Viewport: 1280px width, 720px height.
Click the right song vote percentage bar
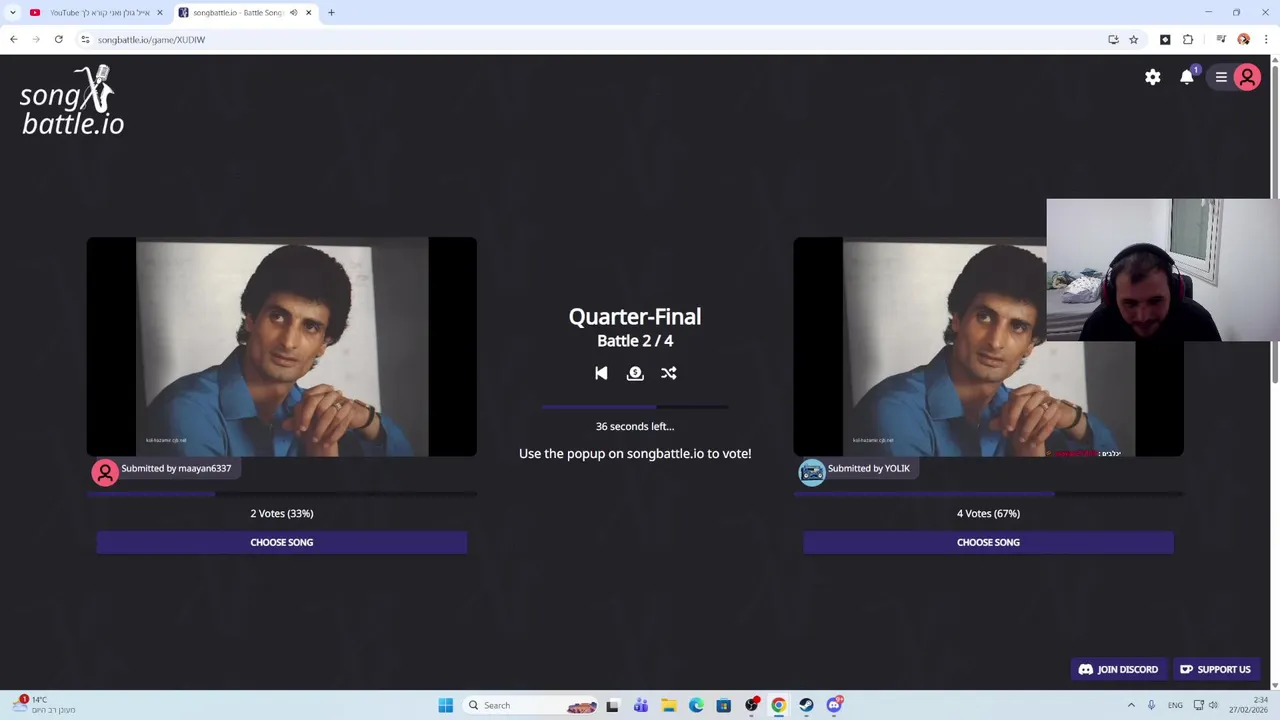point(988,493)
